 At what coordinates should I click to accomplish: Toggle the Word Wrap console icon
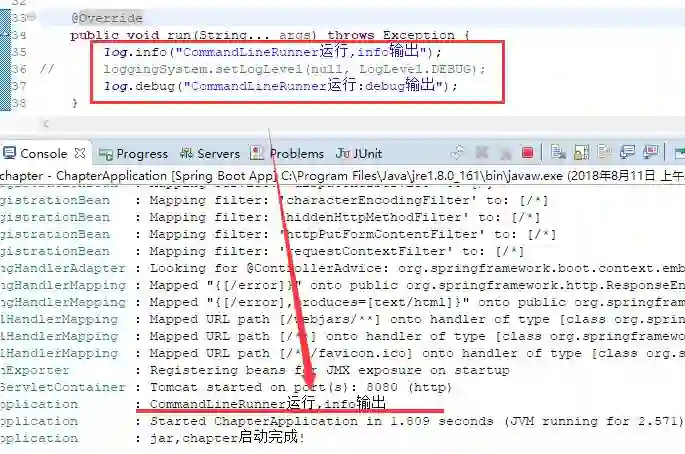(604, 152)
